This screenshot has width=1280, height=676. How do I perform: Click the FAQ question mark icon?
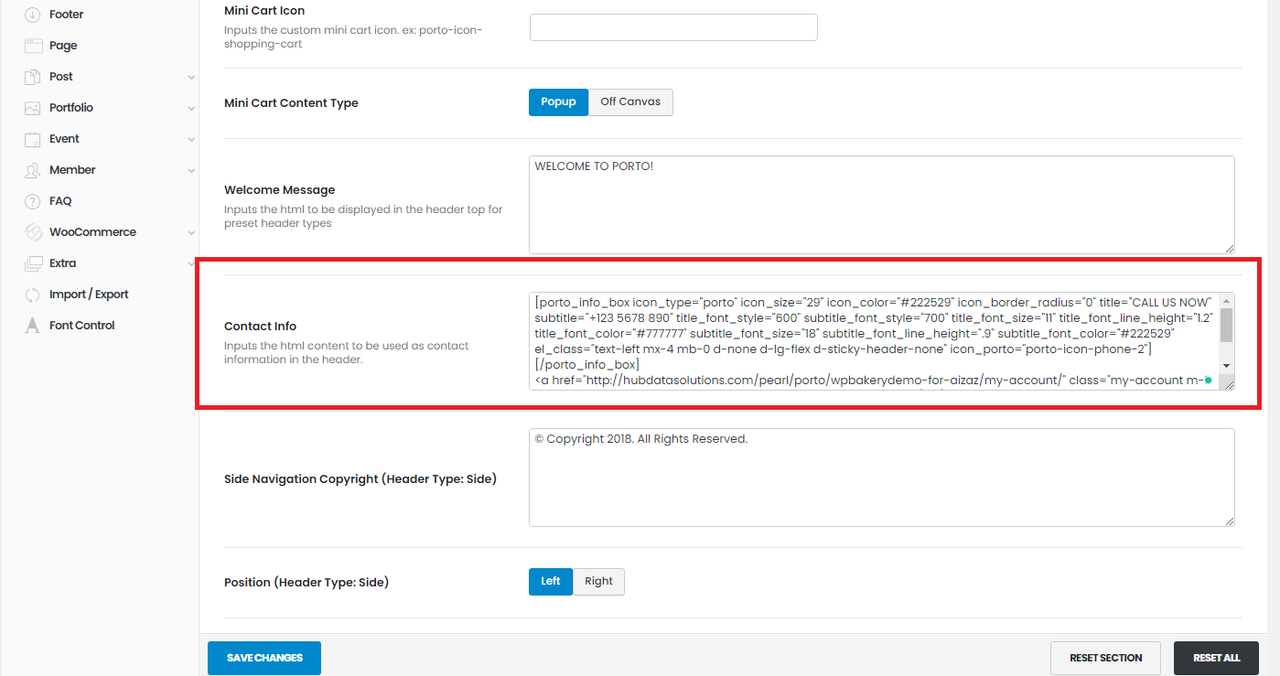32,201
